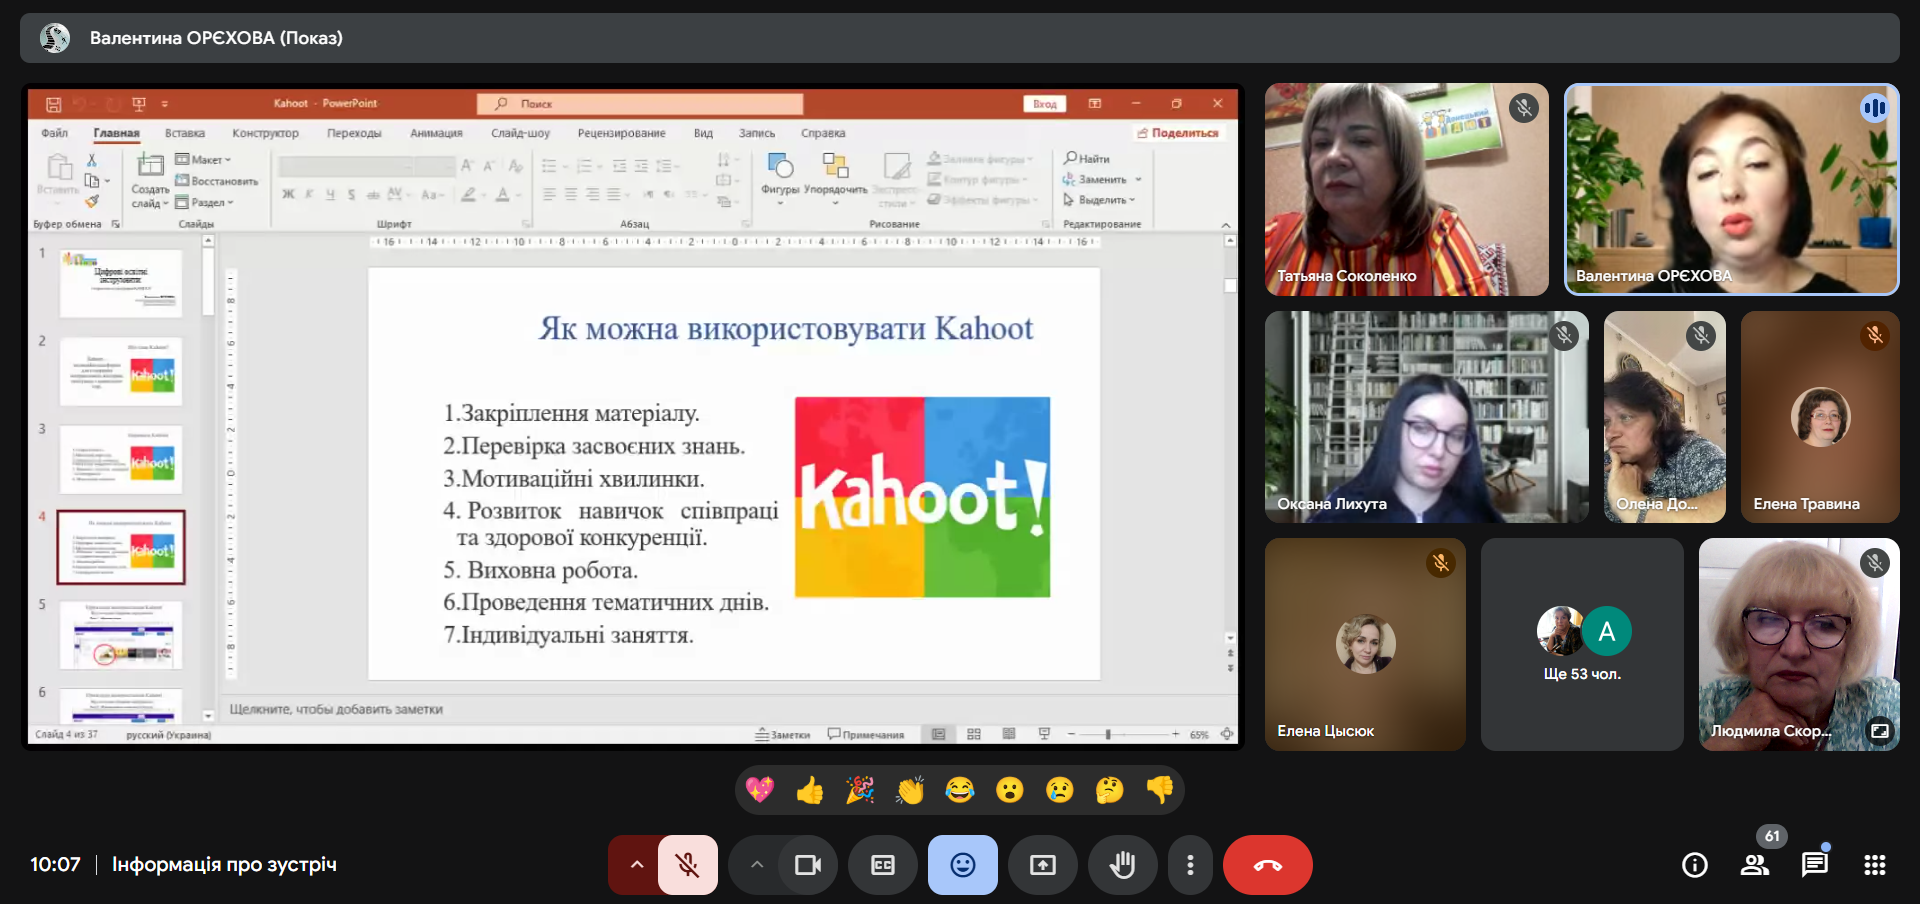This screenshot has height=904, width=1920.
Task: Leave the call
Action: [x=1268, y=865]
